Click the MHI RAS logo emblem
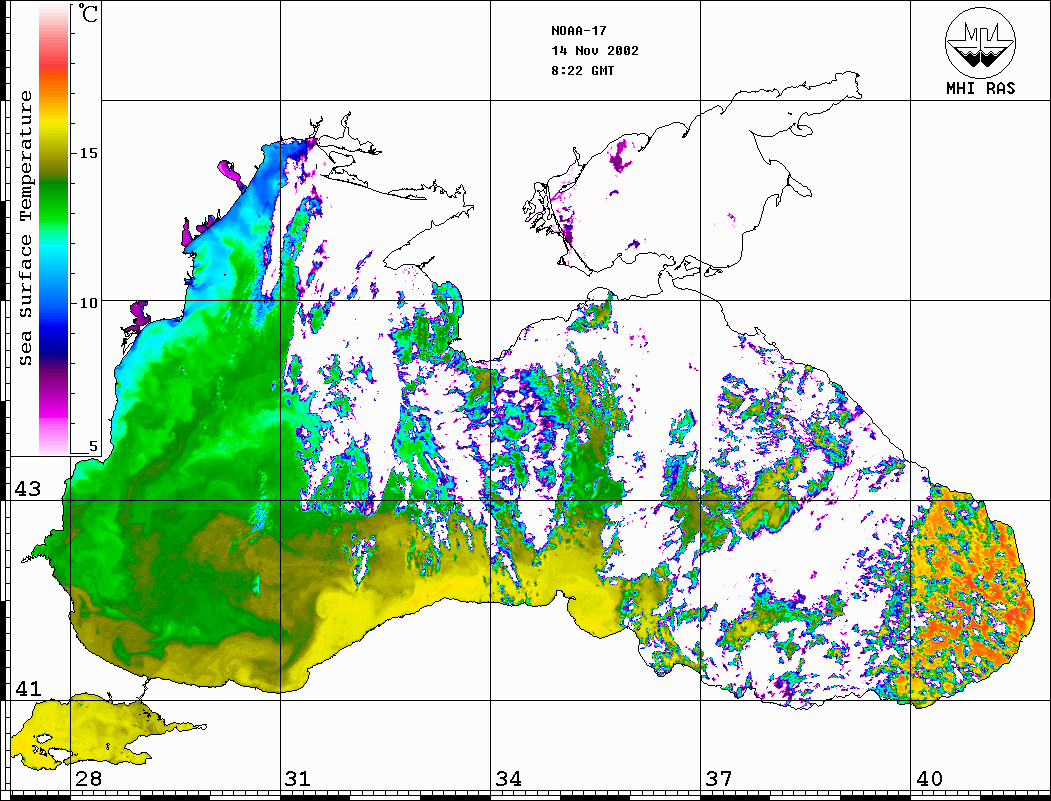Viewport: 1051px width, 801px height. tap(980, 42)
